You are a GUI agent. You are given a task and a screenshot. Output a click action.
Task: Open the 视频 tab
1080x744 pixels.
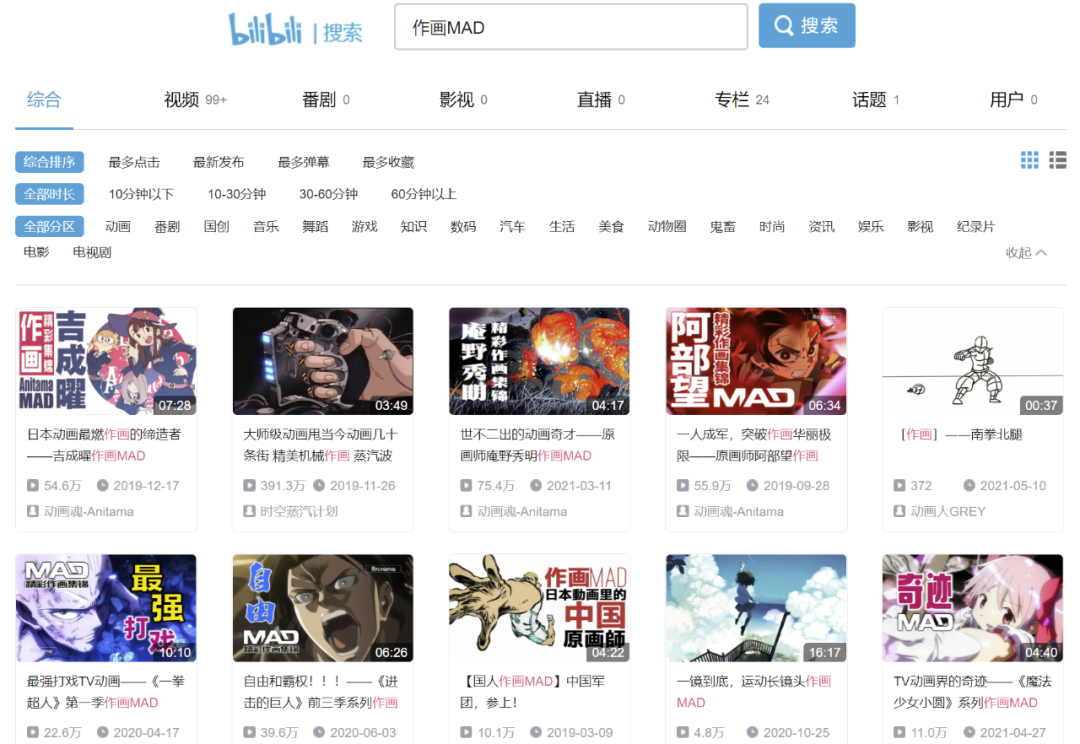click(196, 100)
